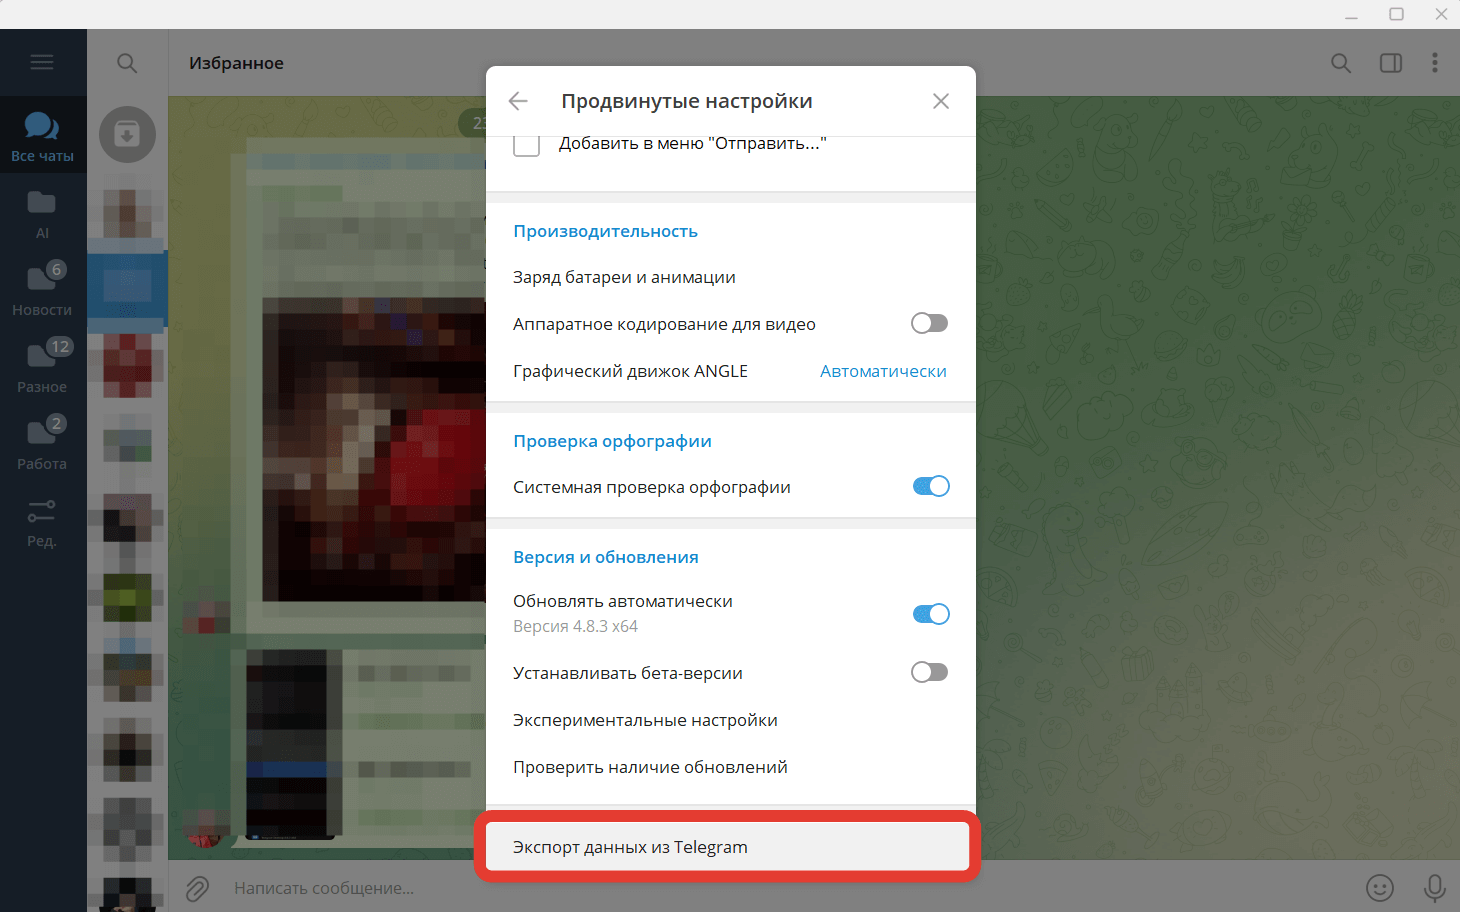Turn off Обновлять автоматически toggle
1460x912 pixels.
point(931,614)
